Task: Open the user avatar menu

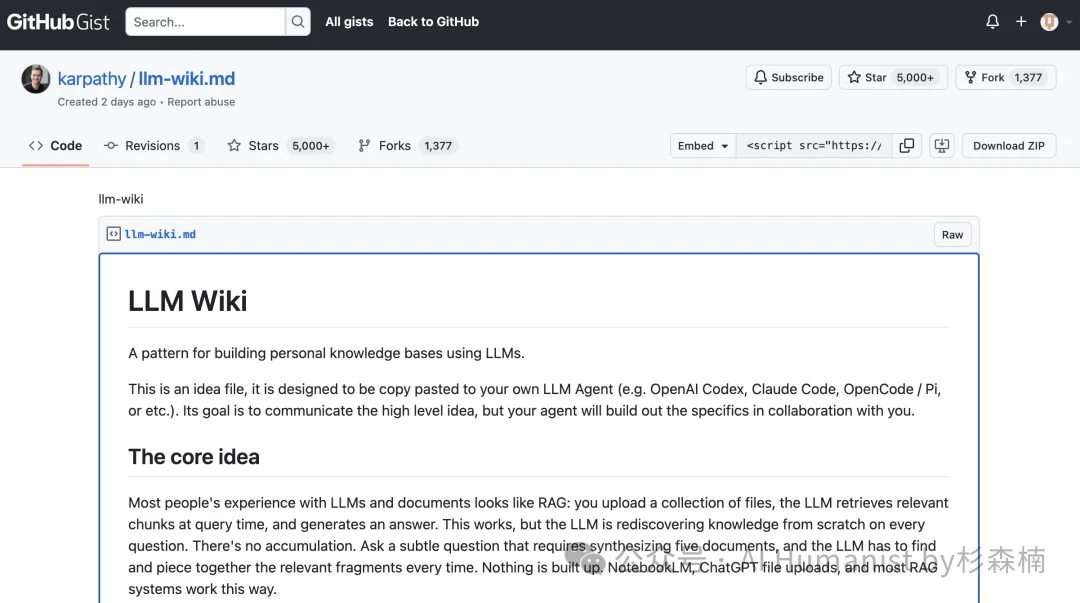Action: pos(1050,21)
